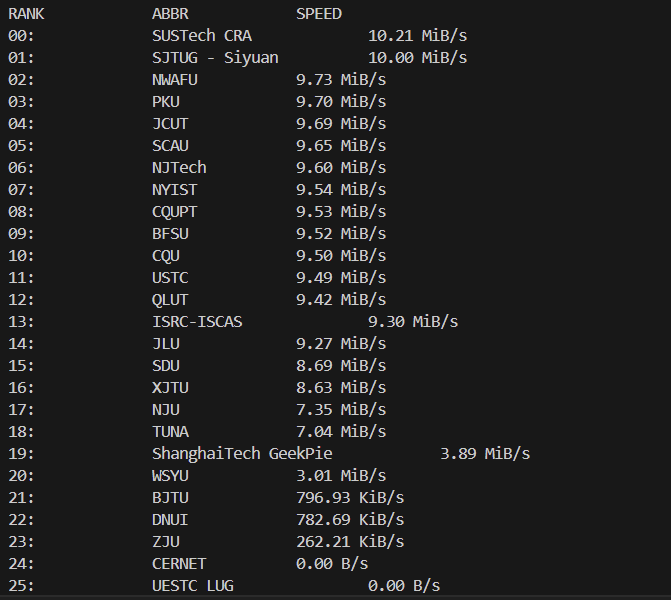Screen dimensions: 671x600
Task: Click the 9.73 MiB/s speed value
Action: point(341,80)
